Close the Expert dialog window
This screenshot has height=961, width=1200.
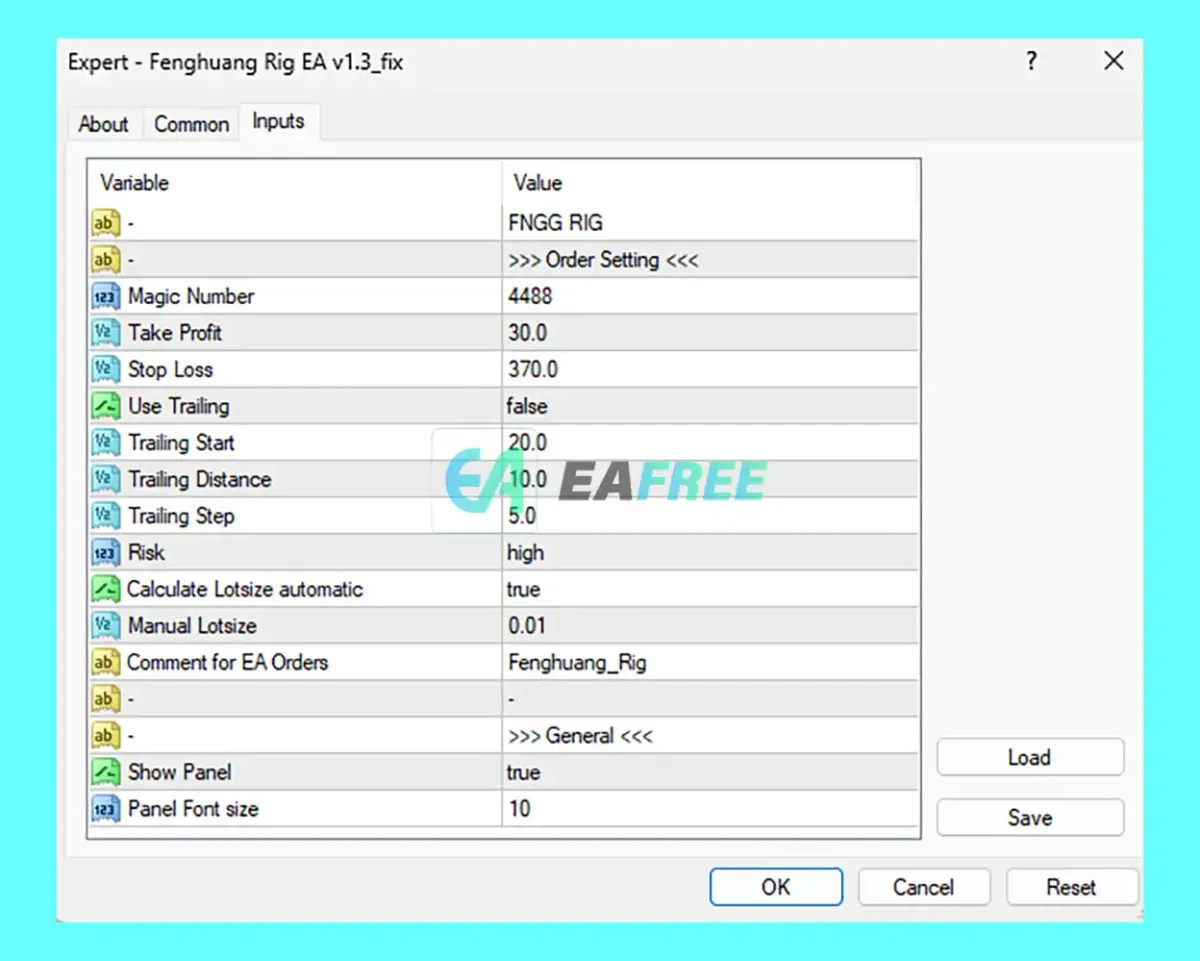tap(1114, 61)
